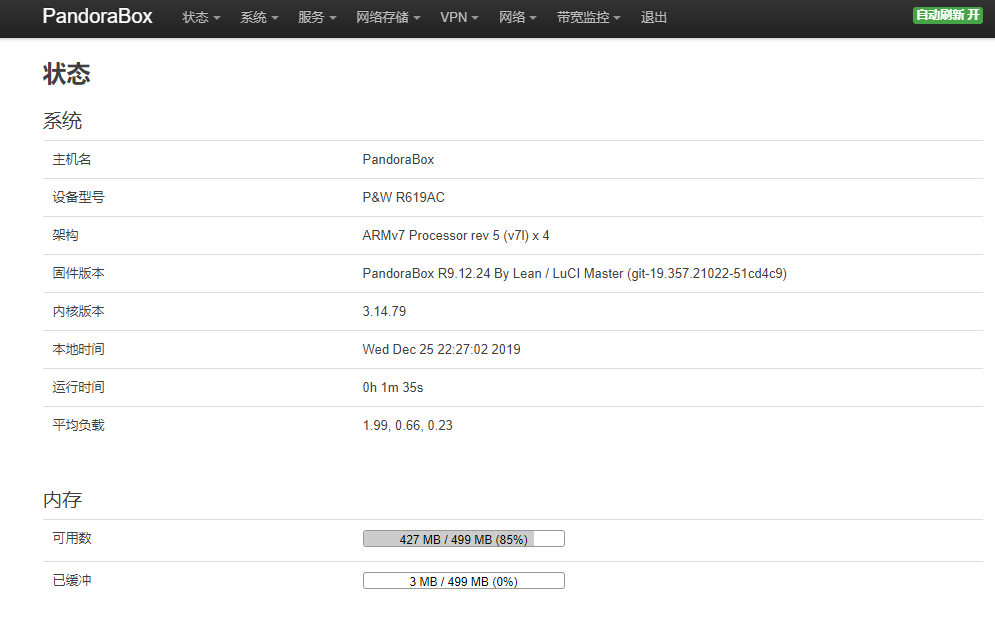995x625 pixels.
Task: Click the 设备型号 label
Action: [78, 197]
